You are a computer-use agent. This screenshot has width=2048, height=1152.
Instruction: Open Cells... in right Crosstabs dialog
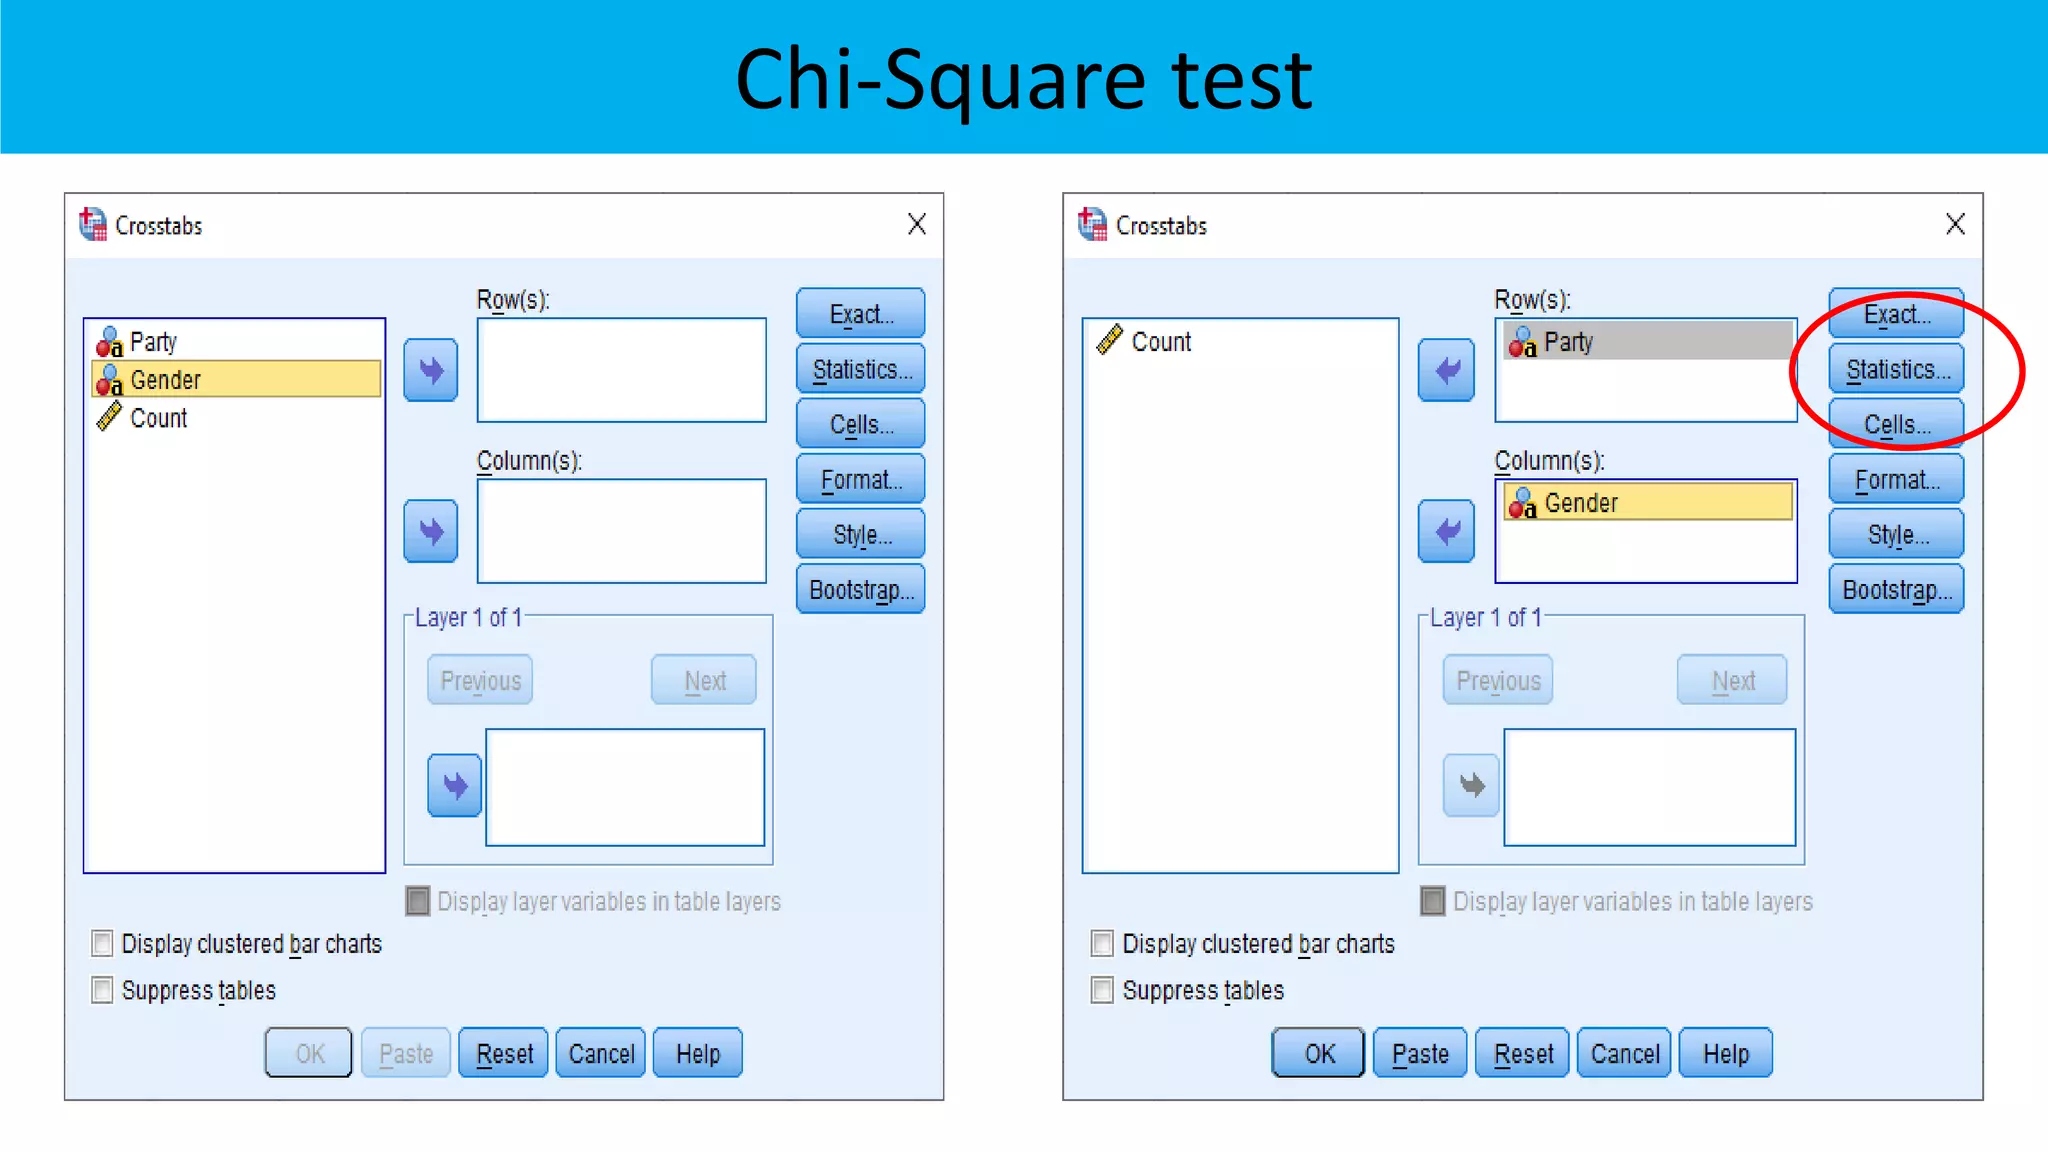click(1897, 424)
